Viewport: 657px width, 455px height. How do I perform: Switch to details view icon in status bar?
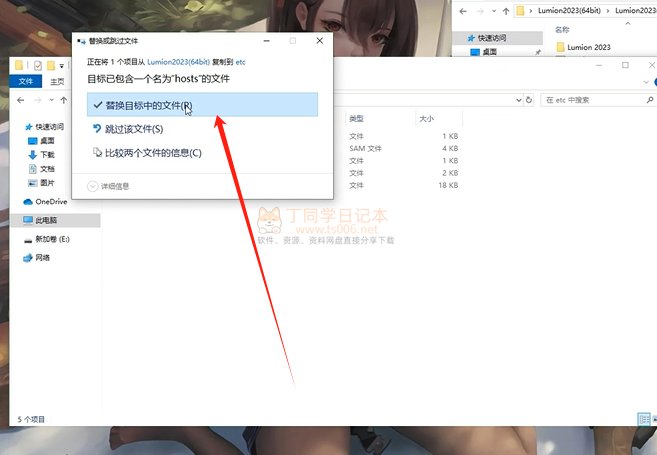coord(644,419)
